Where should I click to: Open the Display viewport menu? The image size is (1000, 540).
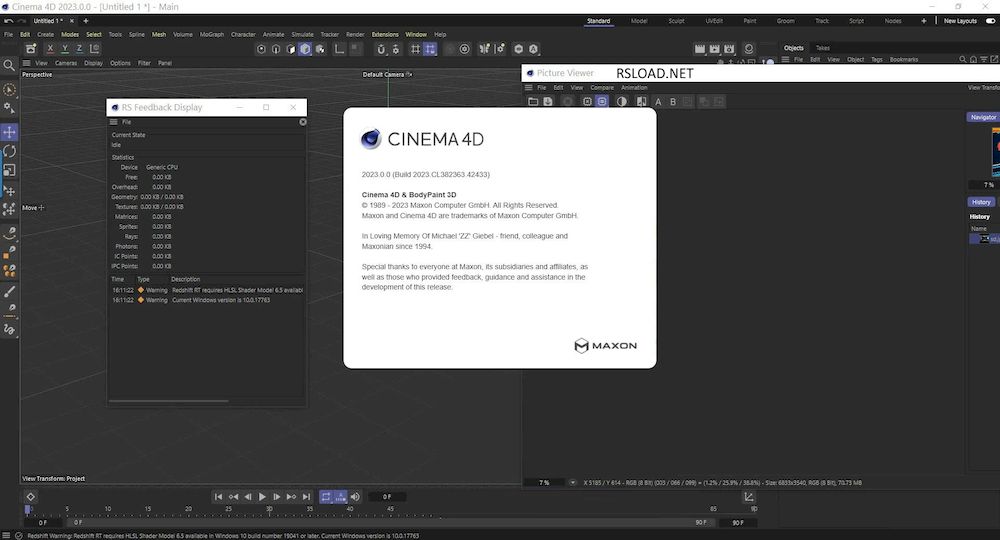click(x=93, y=63)
